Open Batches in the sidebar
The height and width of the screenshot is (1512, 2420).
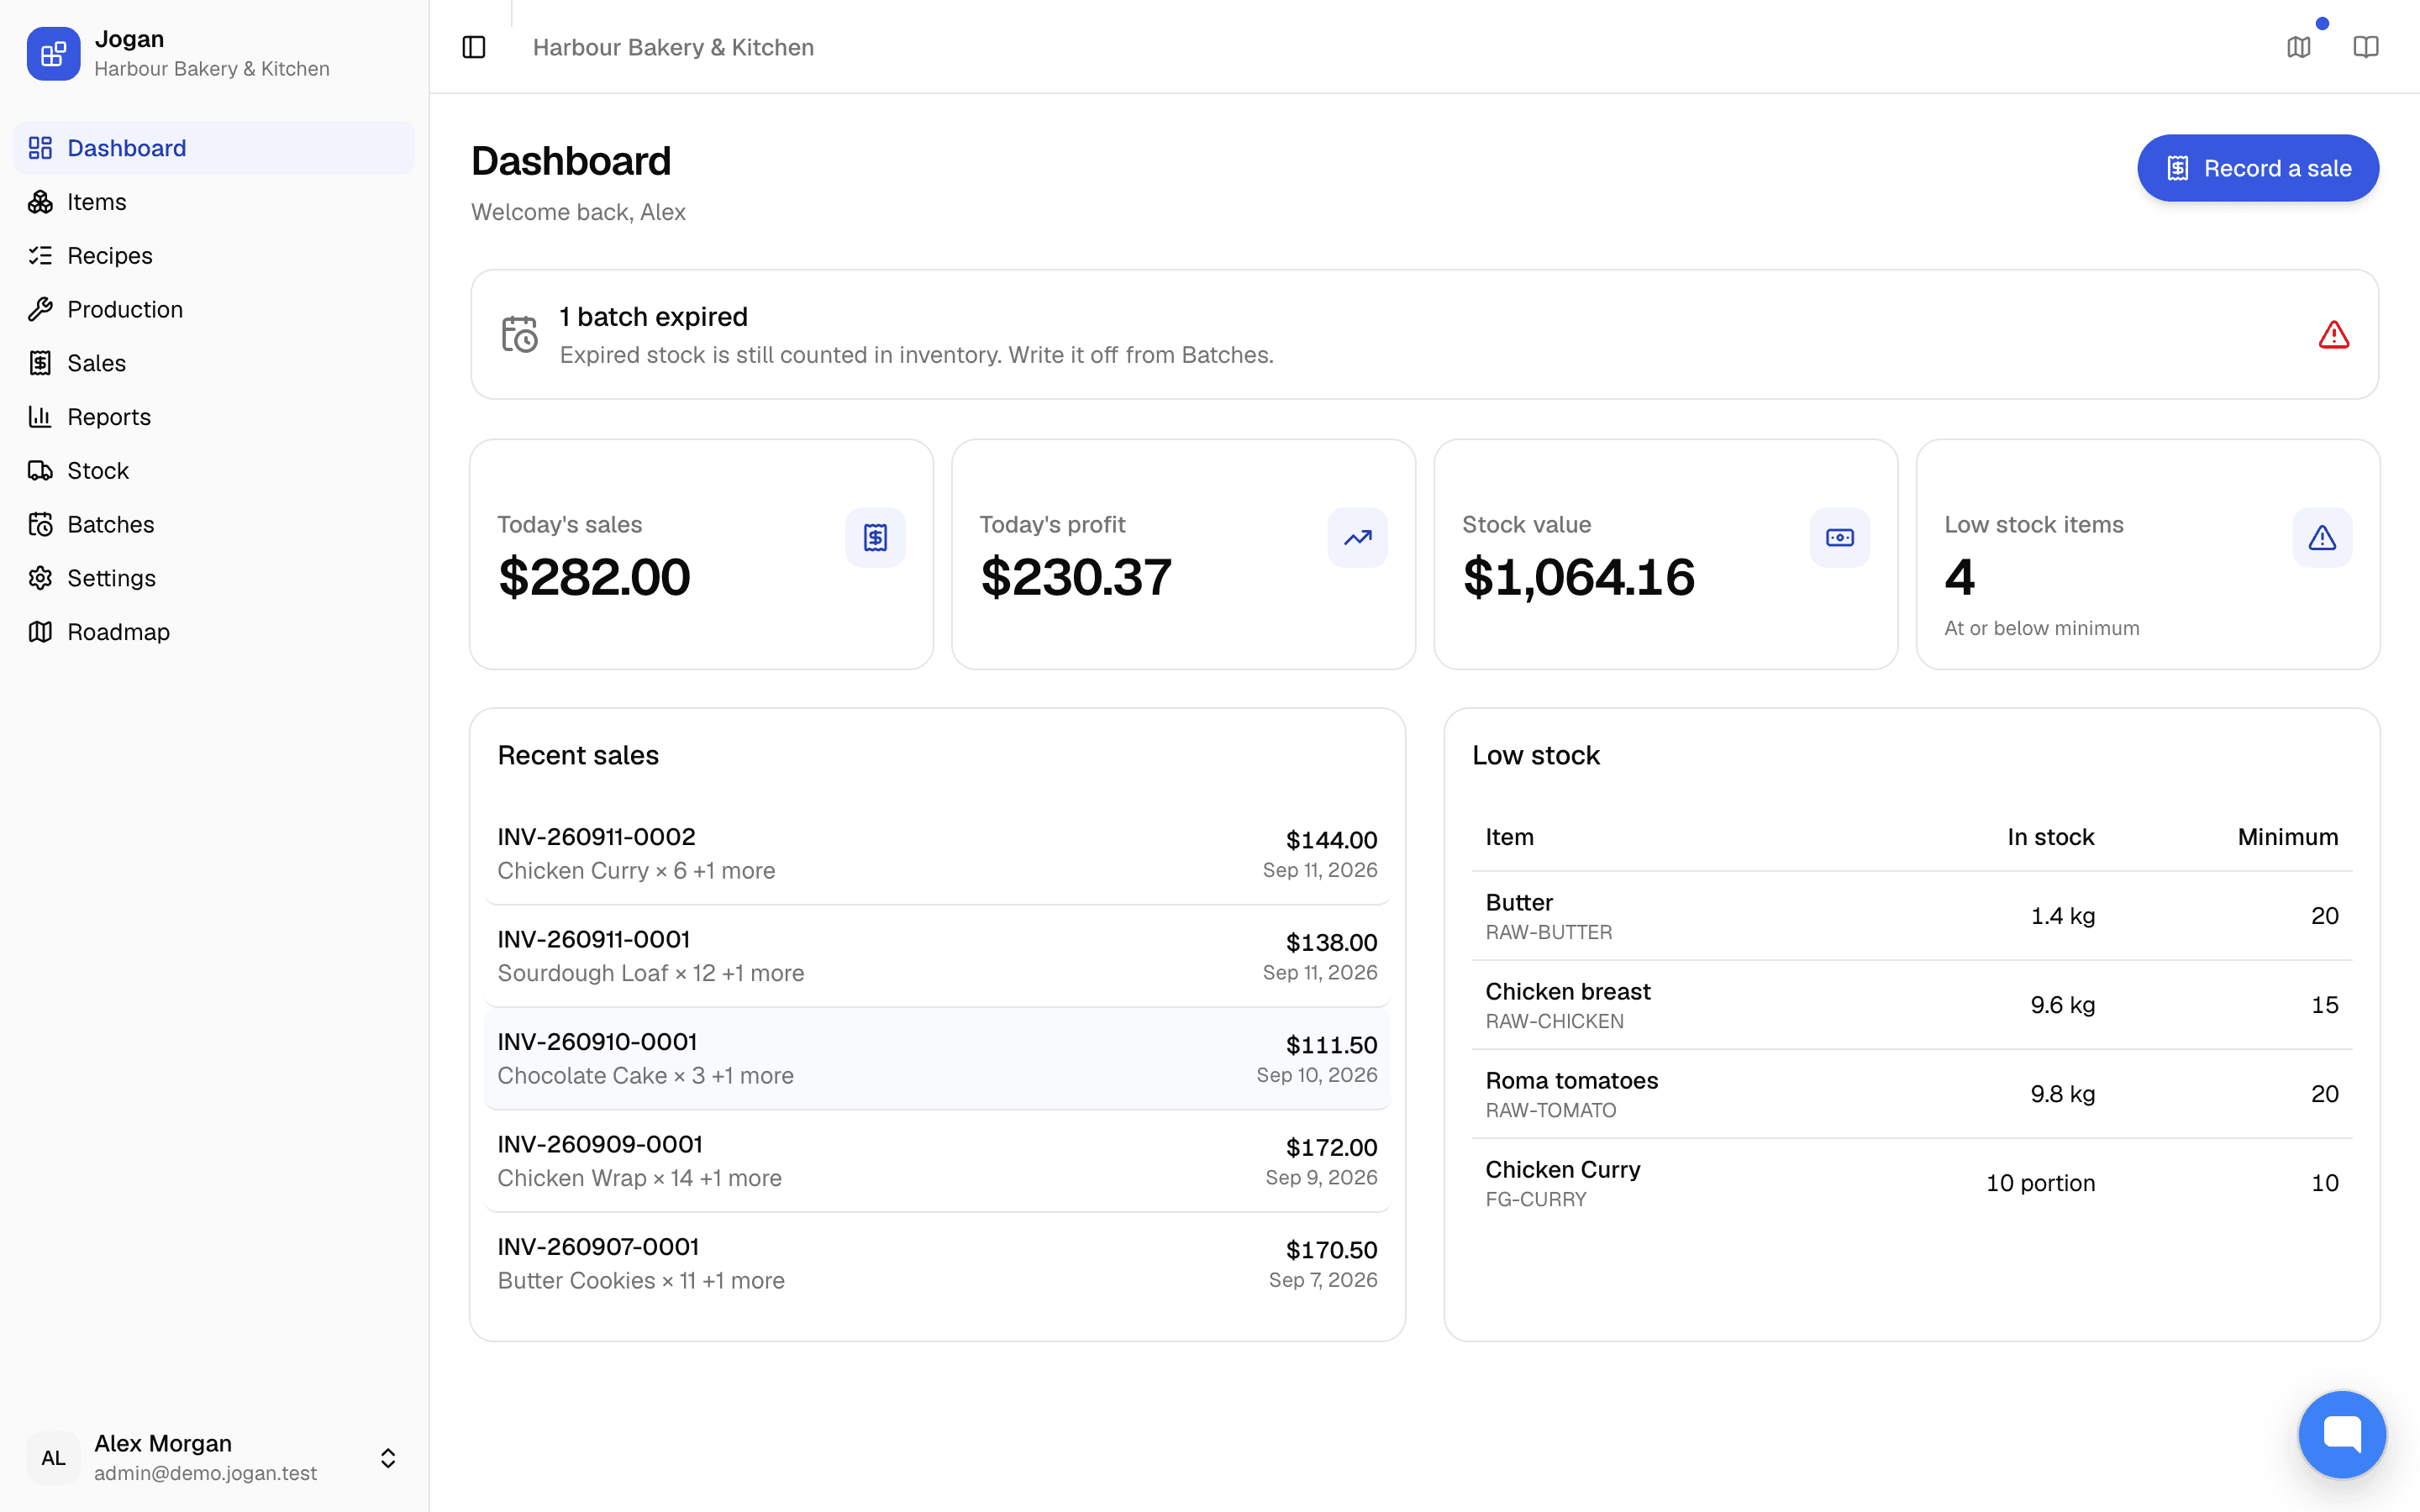tap(214, 524)
